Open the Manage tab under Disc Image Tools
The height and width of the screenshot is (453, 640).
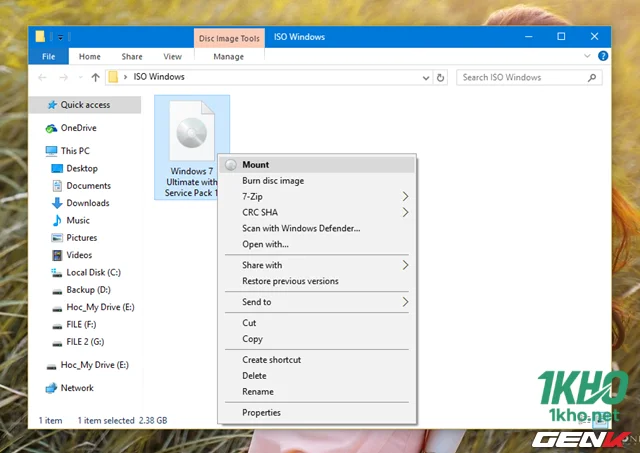pos(229,56)
